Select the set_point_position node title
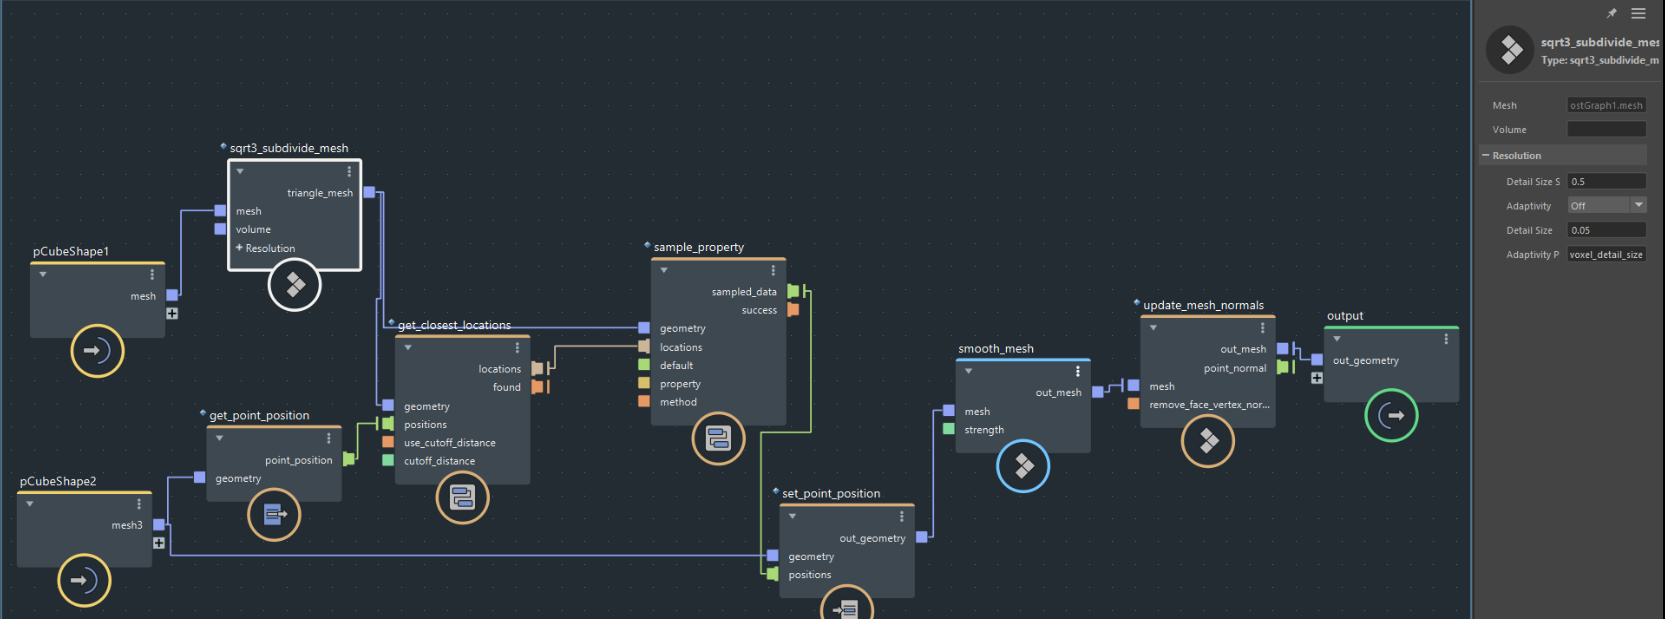This screenshot has height=619, width=1665. pyautogui.click(x=831, y=494)
